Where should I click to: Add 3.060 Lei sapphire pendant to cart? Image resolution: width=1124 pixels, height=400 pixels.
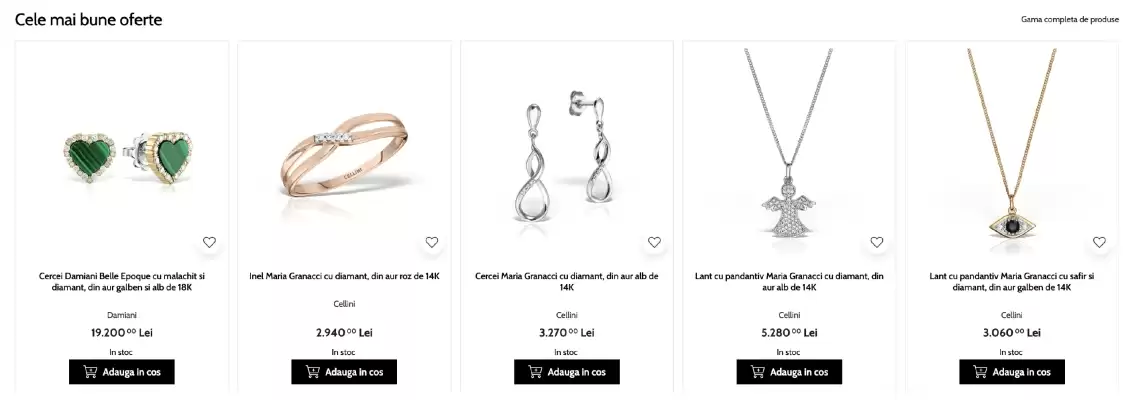point(1012,372)
